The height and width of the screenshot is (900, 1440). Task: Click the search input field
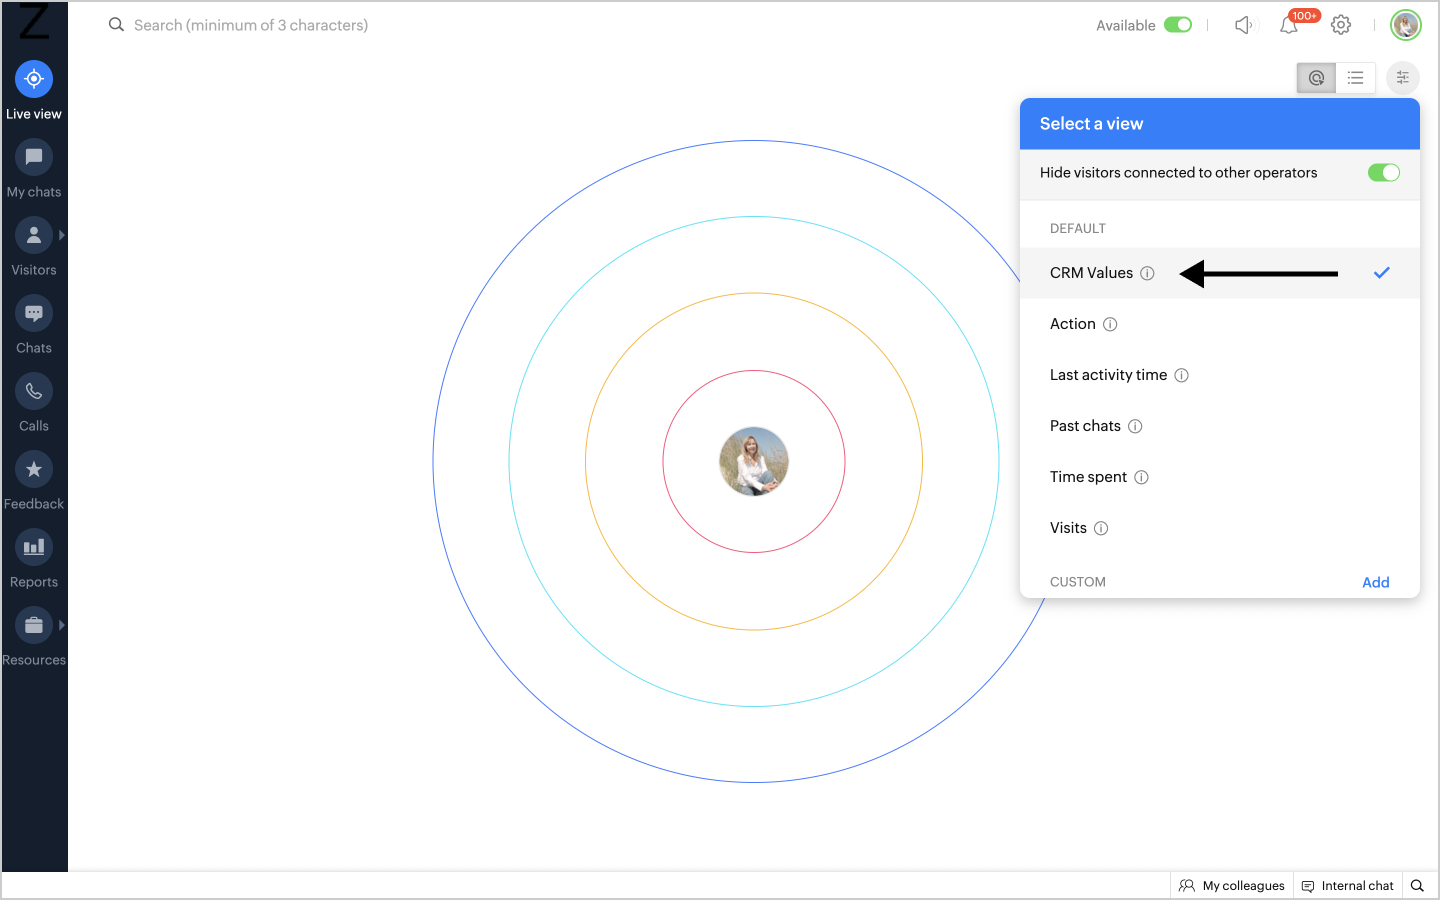[x=251, y=25]
